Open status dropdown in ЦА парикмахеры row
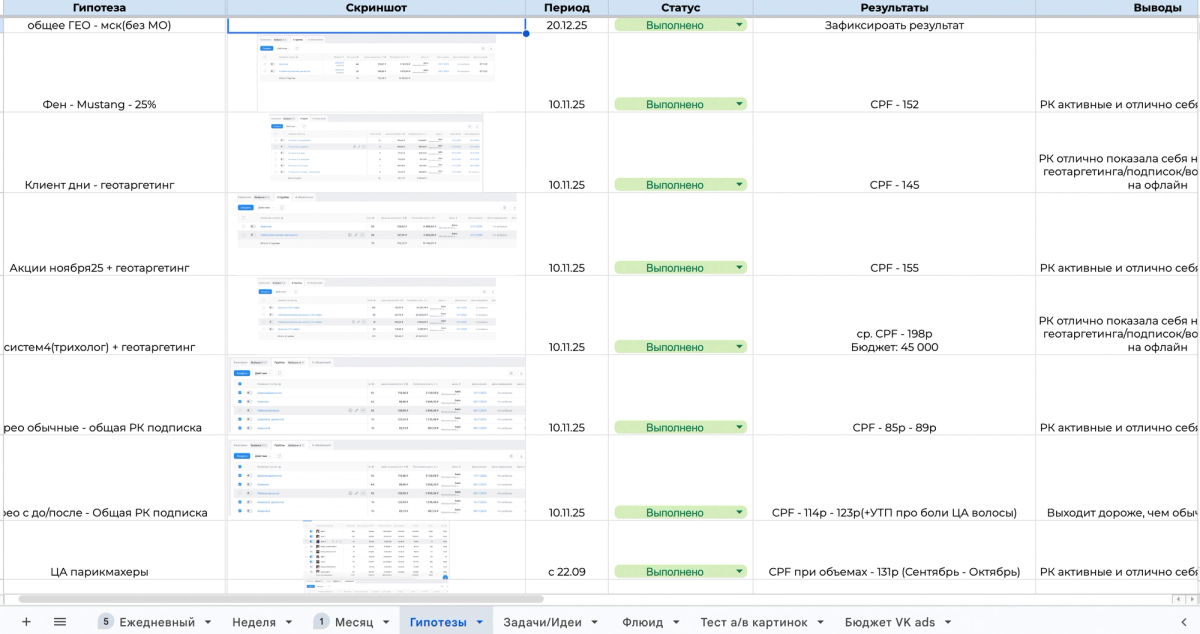The width and height of the screenshot is (1200, 634). point(740,572)
